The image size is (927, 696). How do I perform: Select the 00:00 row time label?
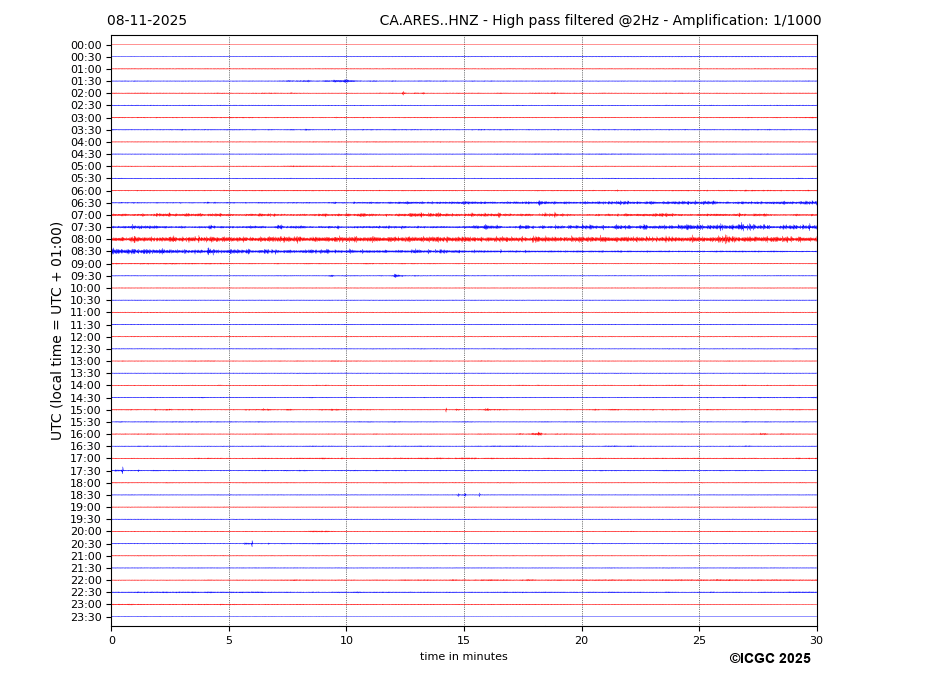click(x=85, y=45)
